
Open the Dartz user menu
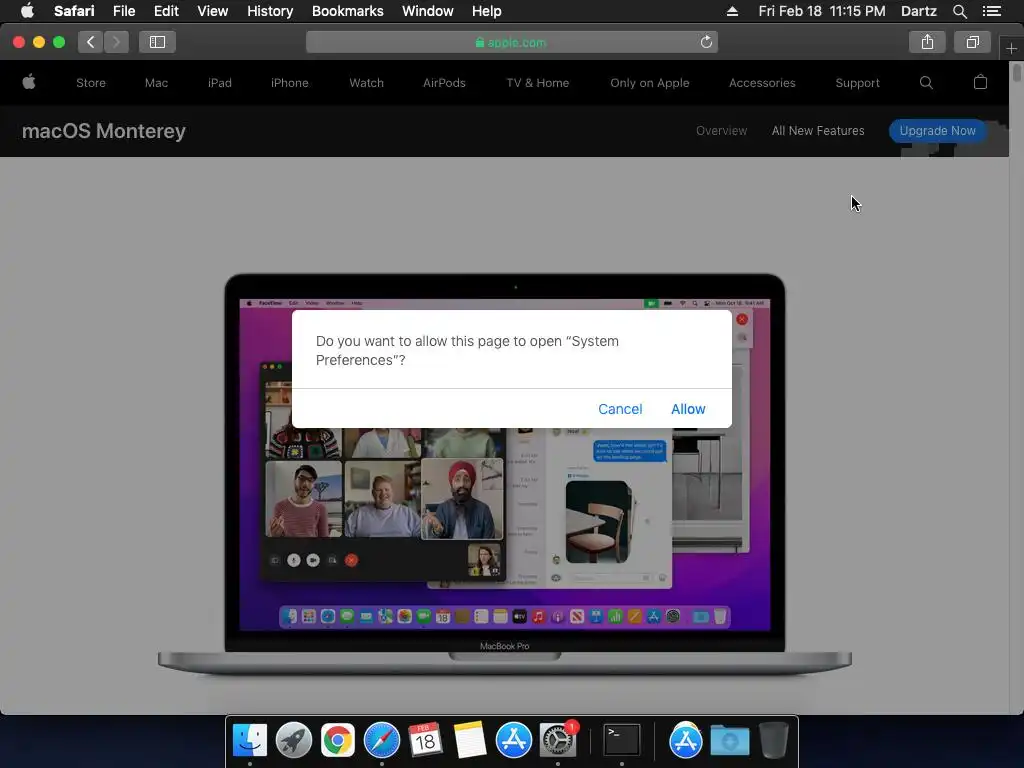tap(918, 11)
